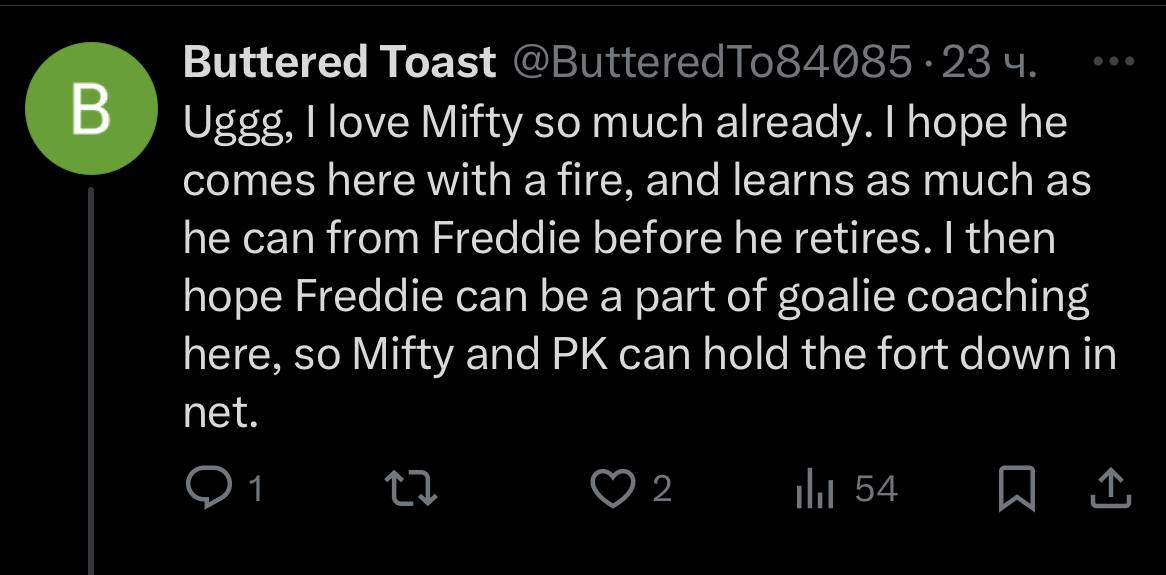
Task: Bookmark this tweet
Action: (x=1016, y=489)
